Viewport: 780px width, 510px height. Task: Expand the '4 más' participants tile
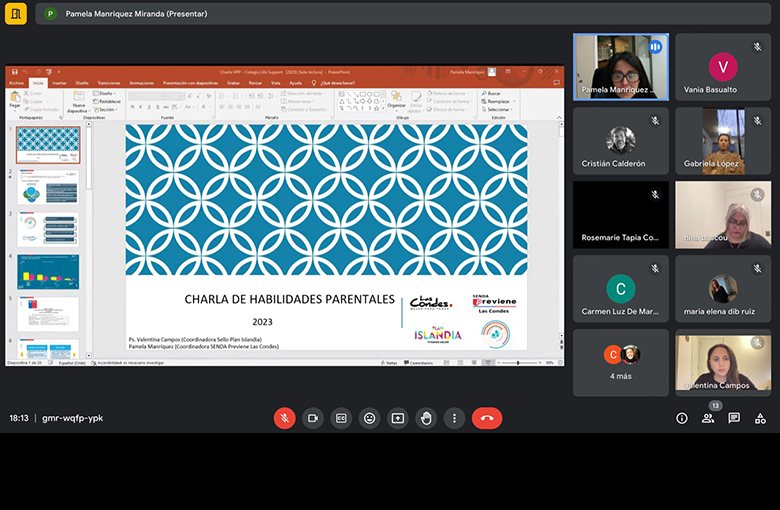620,362
